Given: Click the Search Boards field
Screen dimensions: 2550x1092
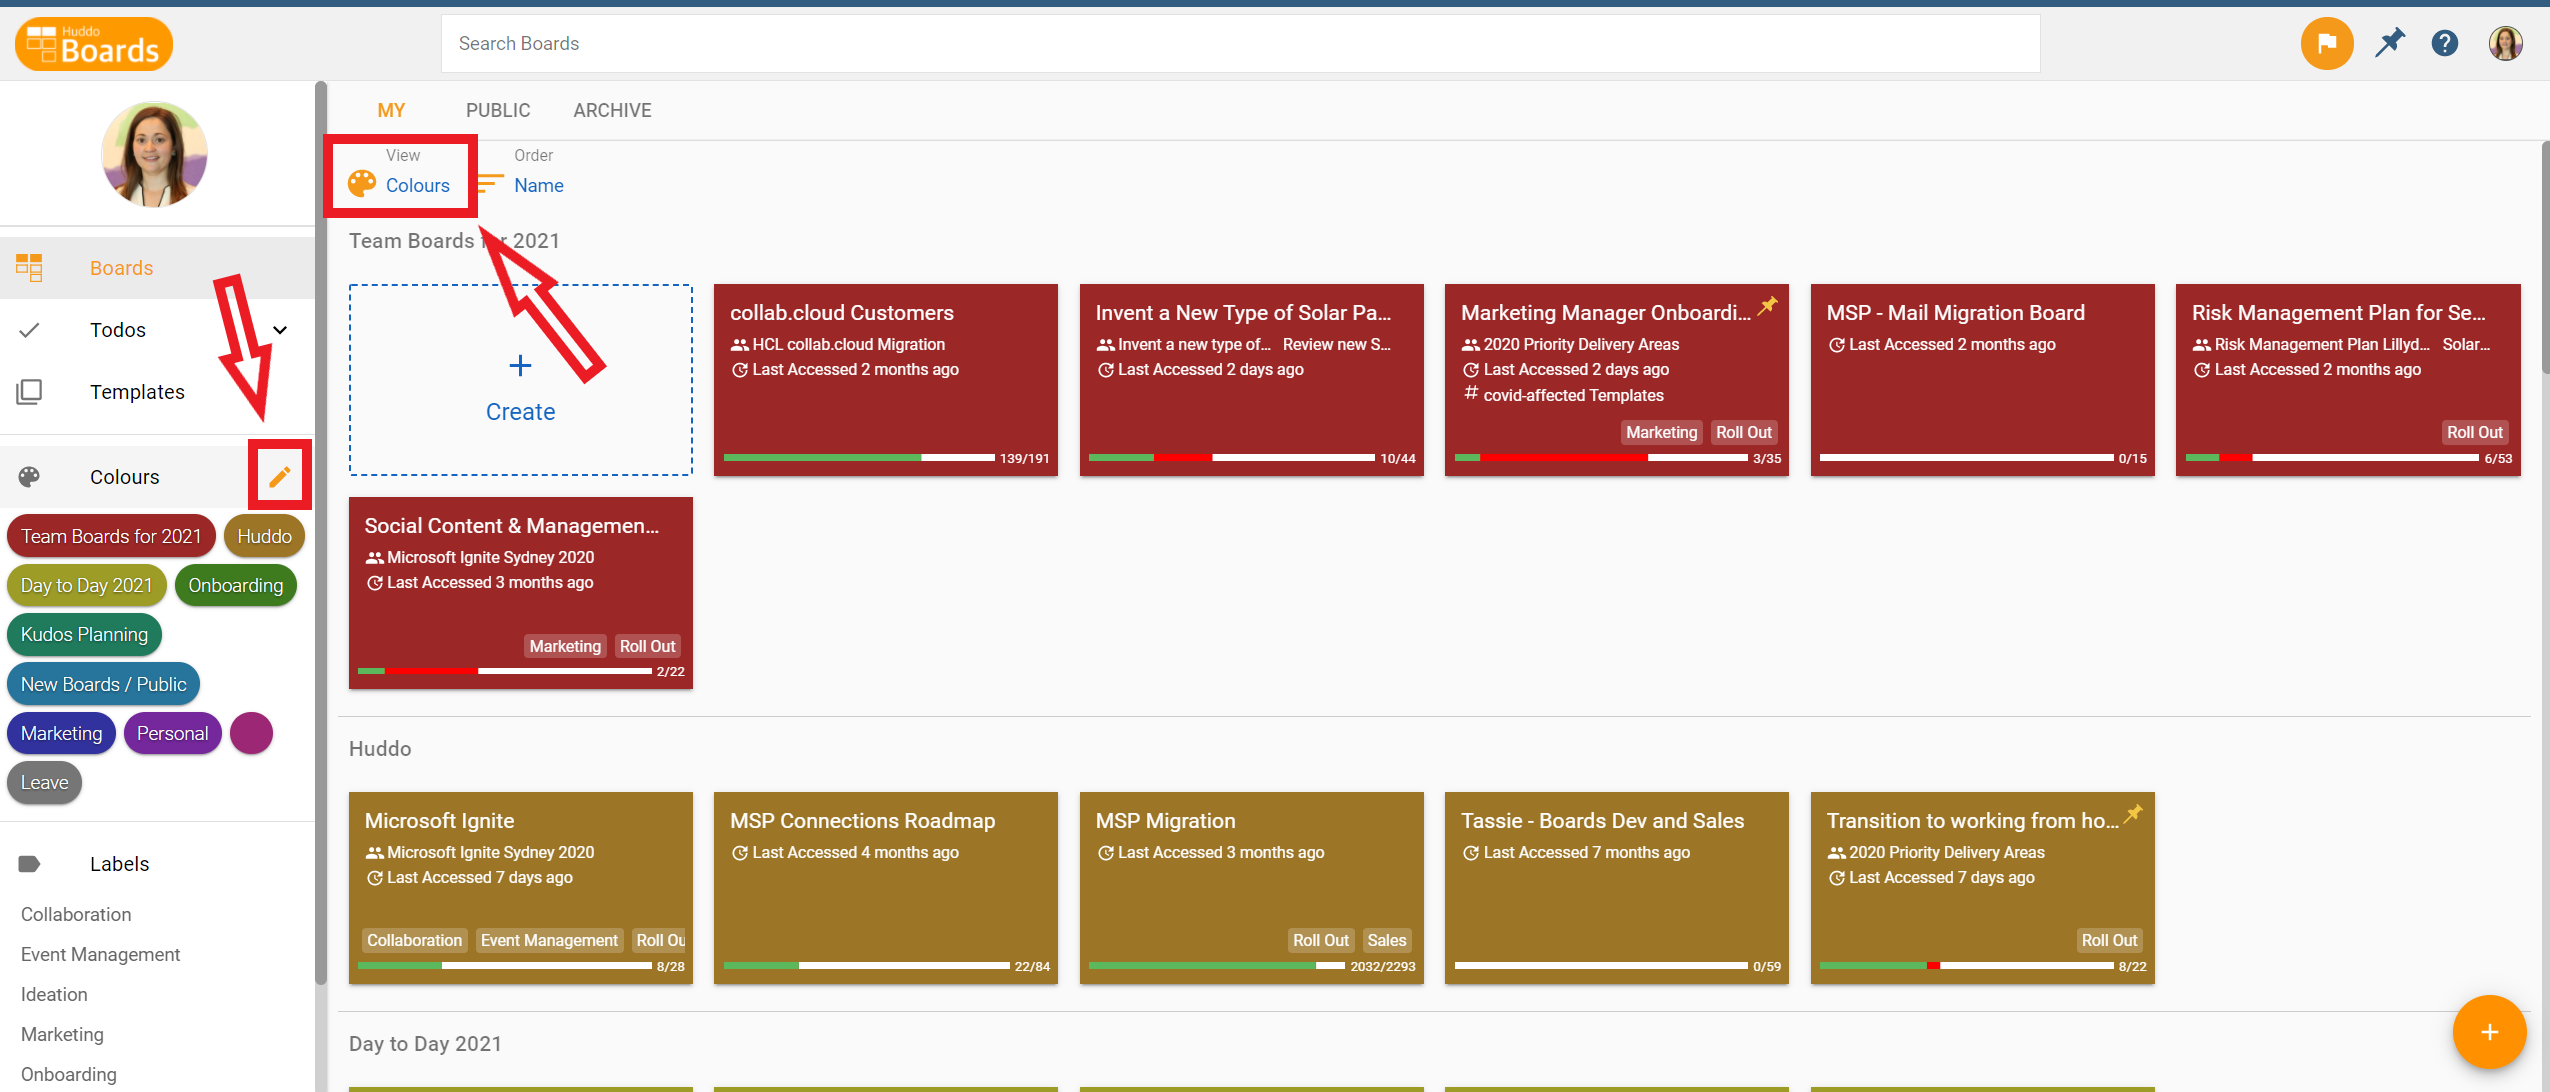Looking at the screenshot, I should pyautogui.click(x=1240, y=43).
